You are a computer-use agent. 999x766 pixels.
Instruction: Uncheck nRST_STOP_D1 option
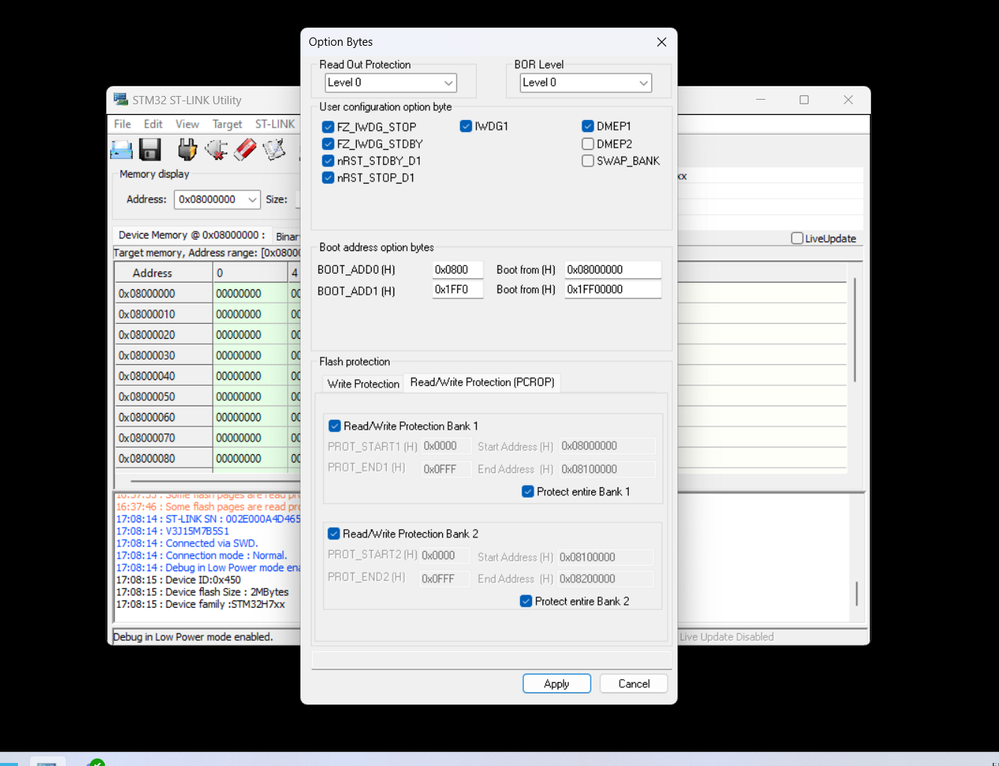tap(328, 178)
